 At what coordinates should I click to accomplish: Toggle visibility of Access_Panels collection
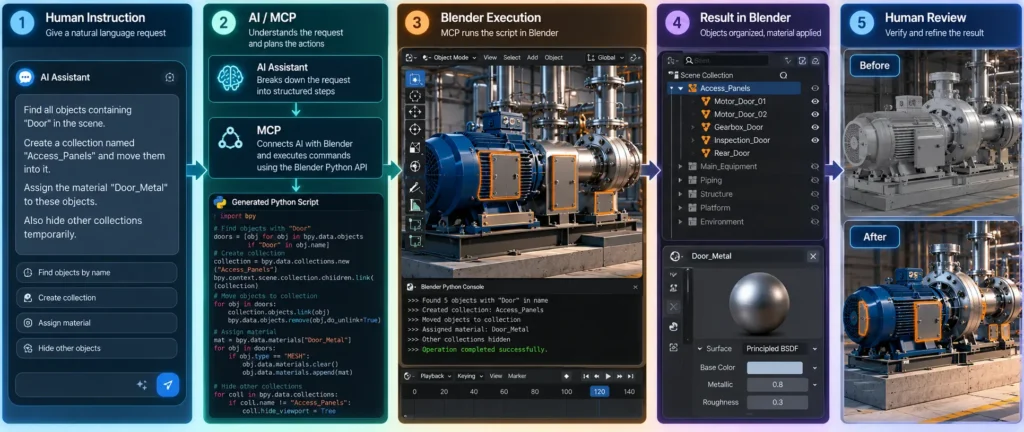815,88
